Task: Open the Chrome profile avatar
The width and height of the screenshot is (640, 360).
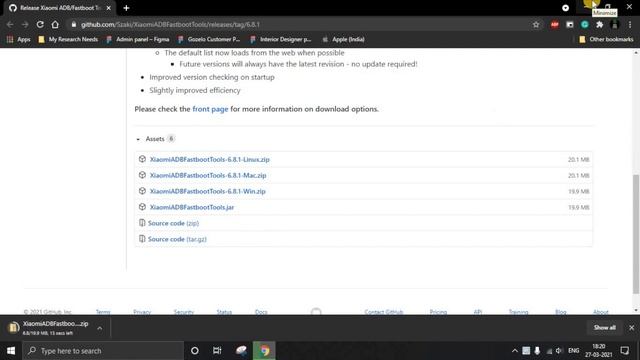Action: coord(615,24)
